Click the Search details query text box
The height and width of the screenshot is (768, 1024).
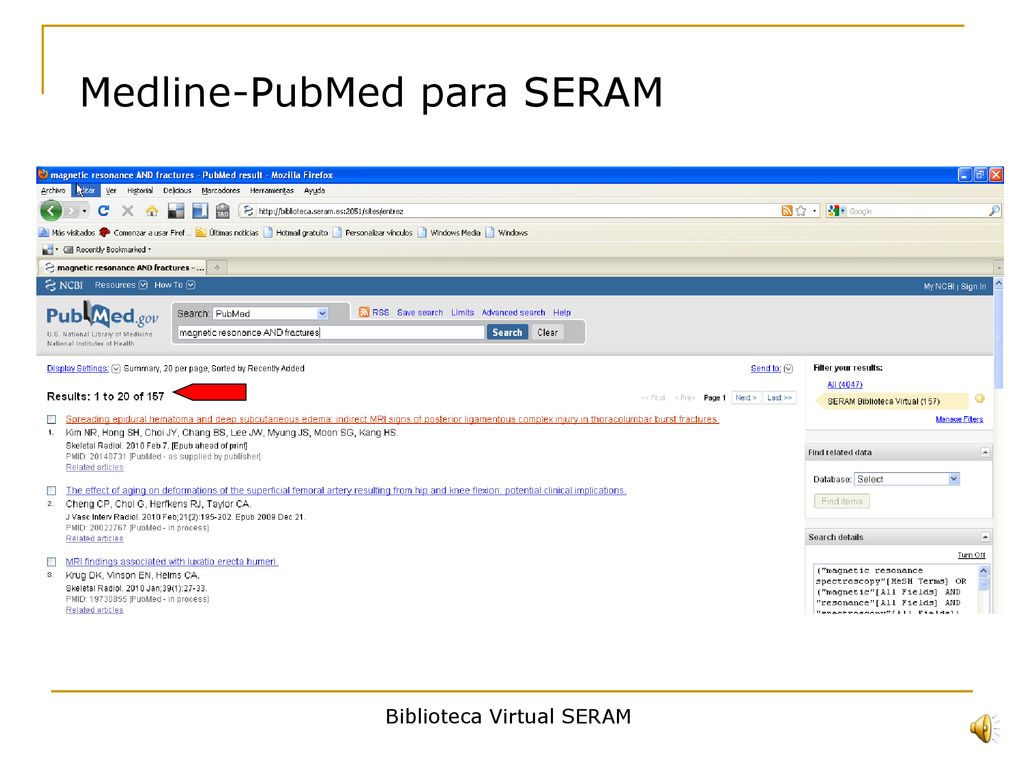(x=895, y=589)
